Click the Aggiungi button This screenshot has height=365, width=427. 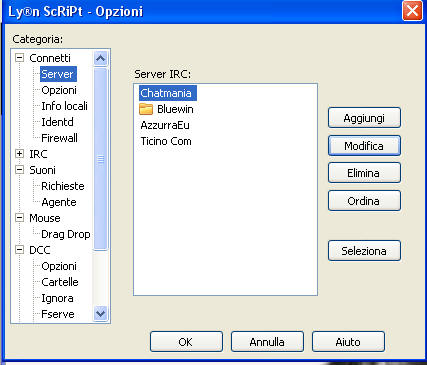[x=364, y=118]
